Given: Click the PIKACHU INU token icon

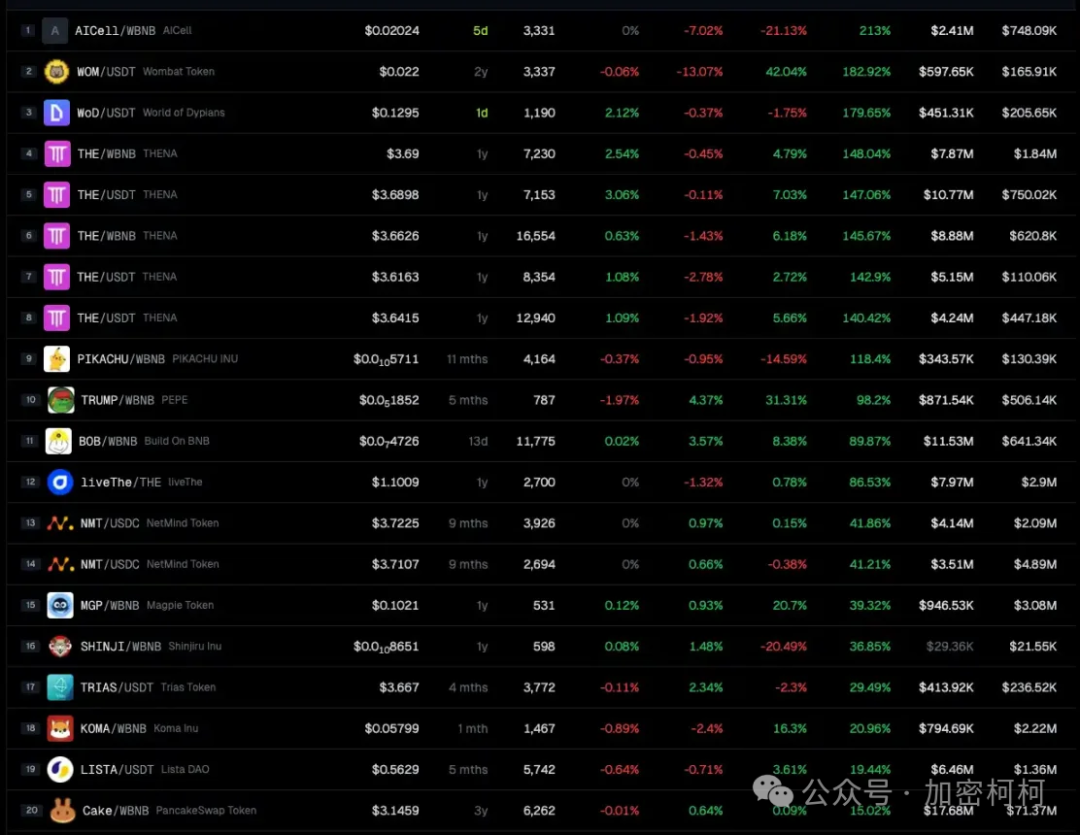Looking at the screenshot, I should tap(57, 359).
